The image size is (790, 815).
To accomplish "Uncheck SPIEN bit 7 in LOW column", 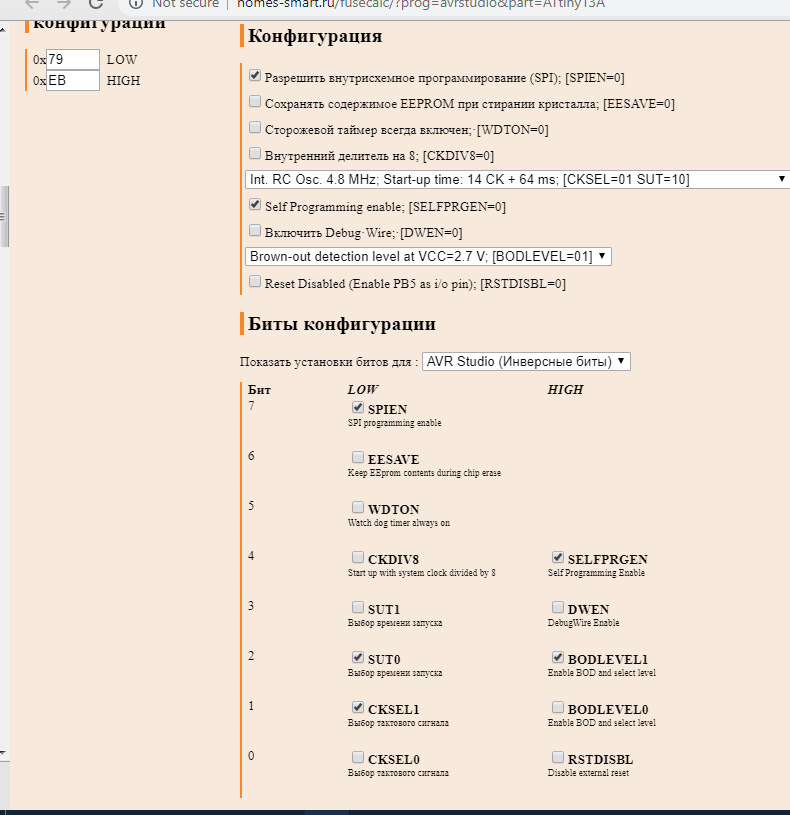I will click(x=358, y=407).
